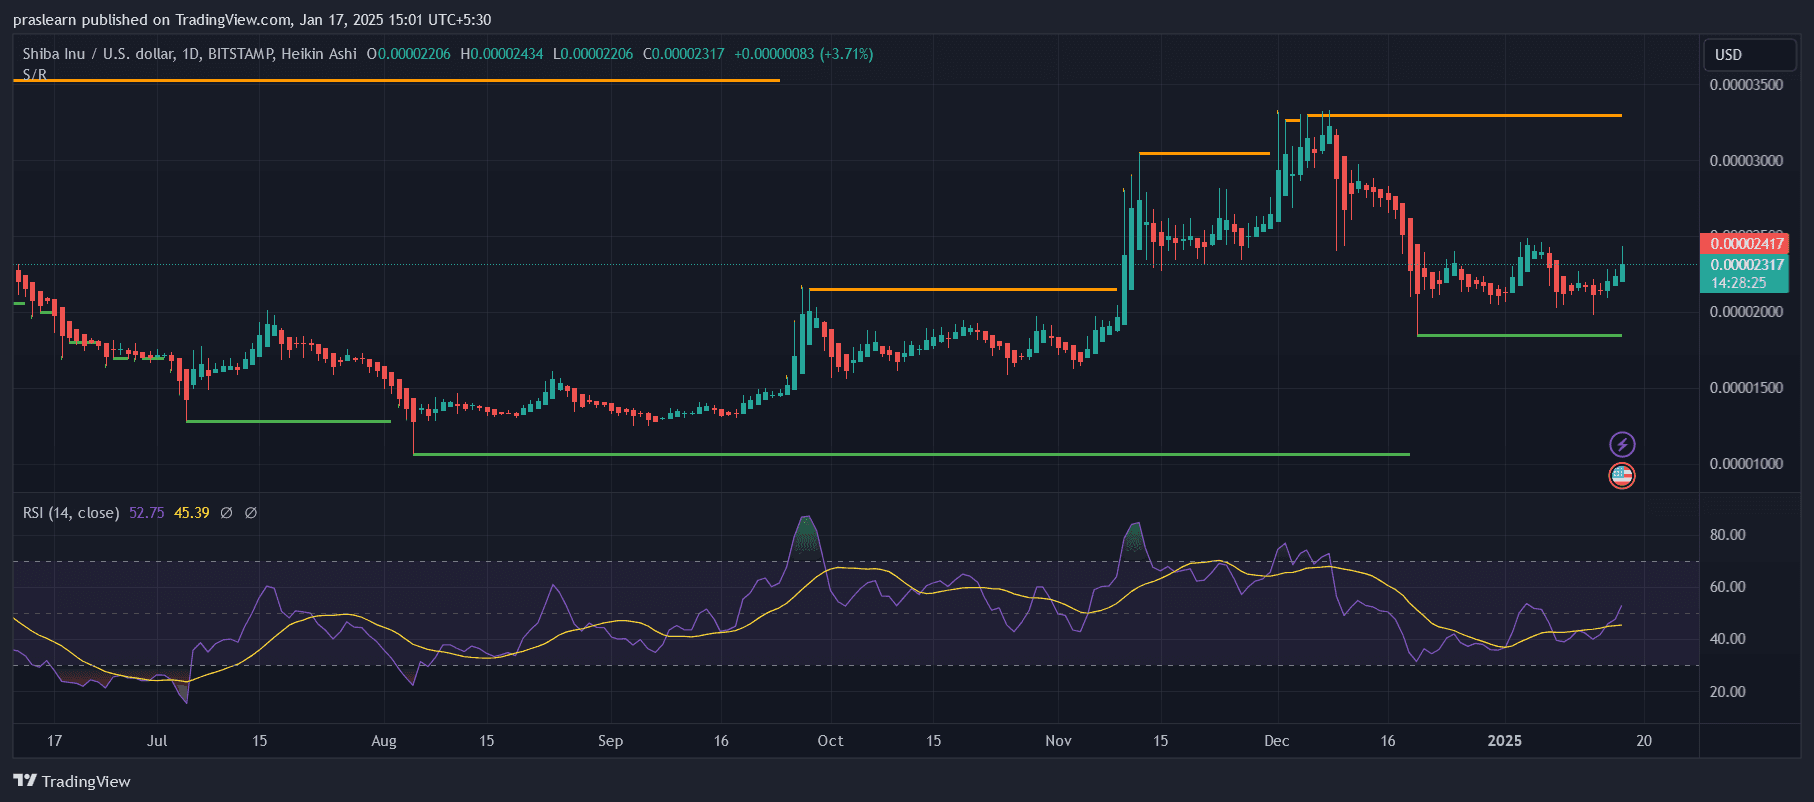Viewport: 1814px width, 802px height.
Task: Click the Nov label on the time axis
Action: pyautogui.click(x=1058, y=741)
